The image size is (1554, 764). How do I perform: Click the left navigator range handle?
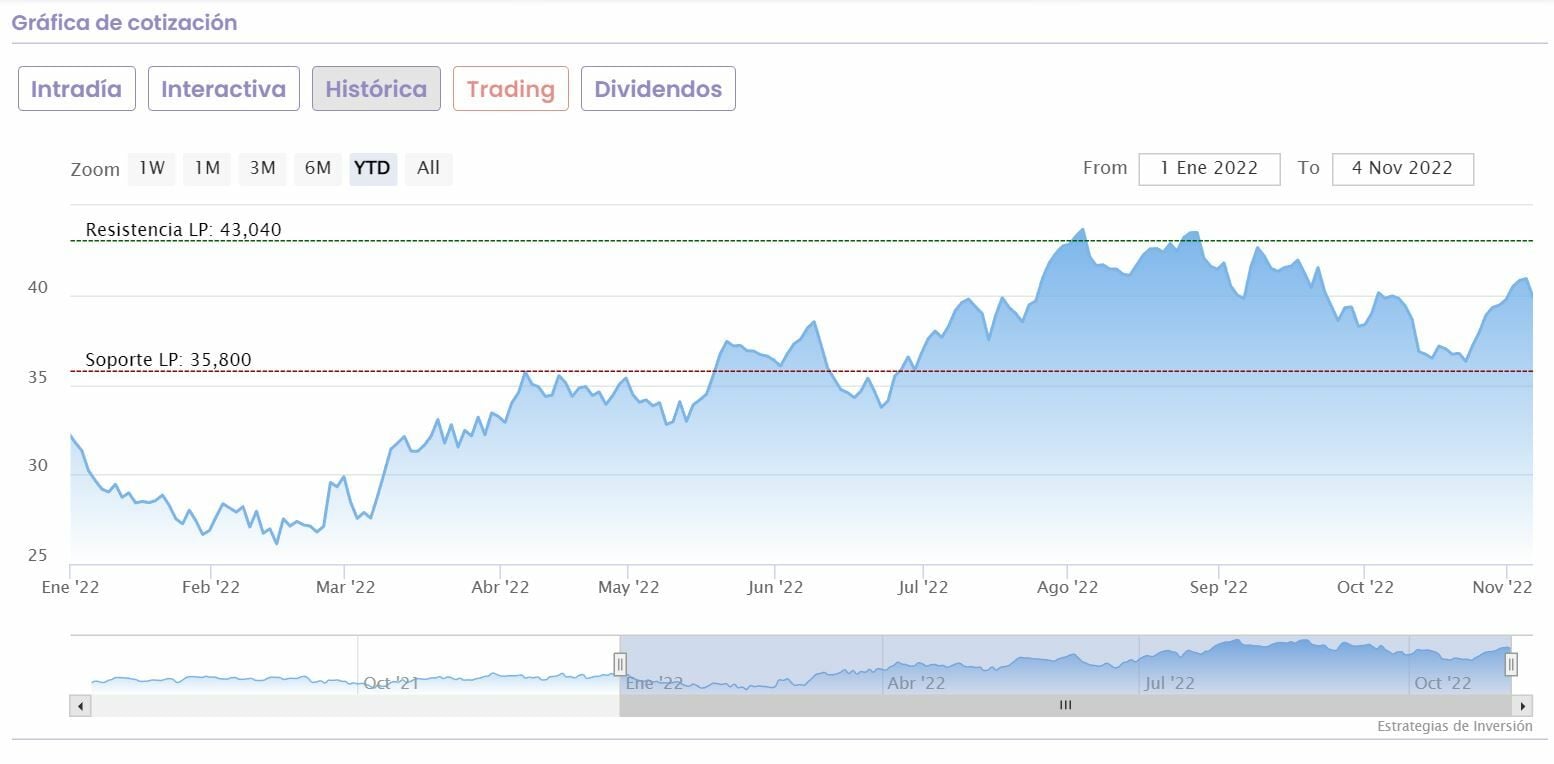click(x=620, y=664)
